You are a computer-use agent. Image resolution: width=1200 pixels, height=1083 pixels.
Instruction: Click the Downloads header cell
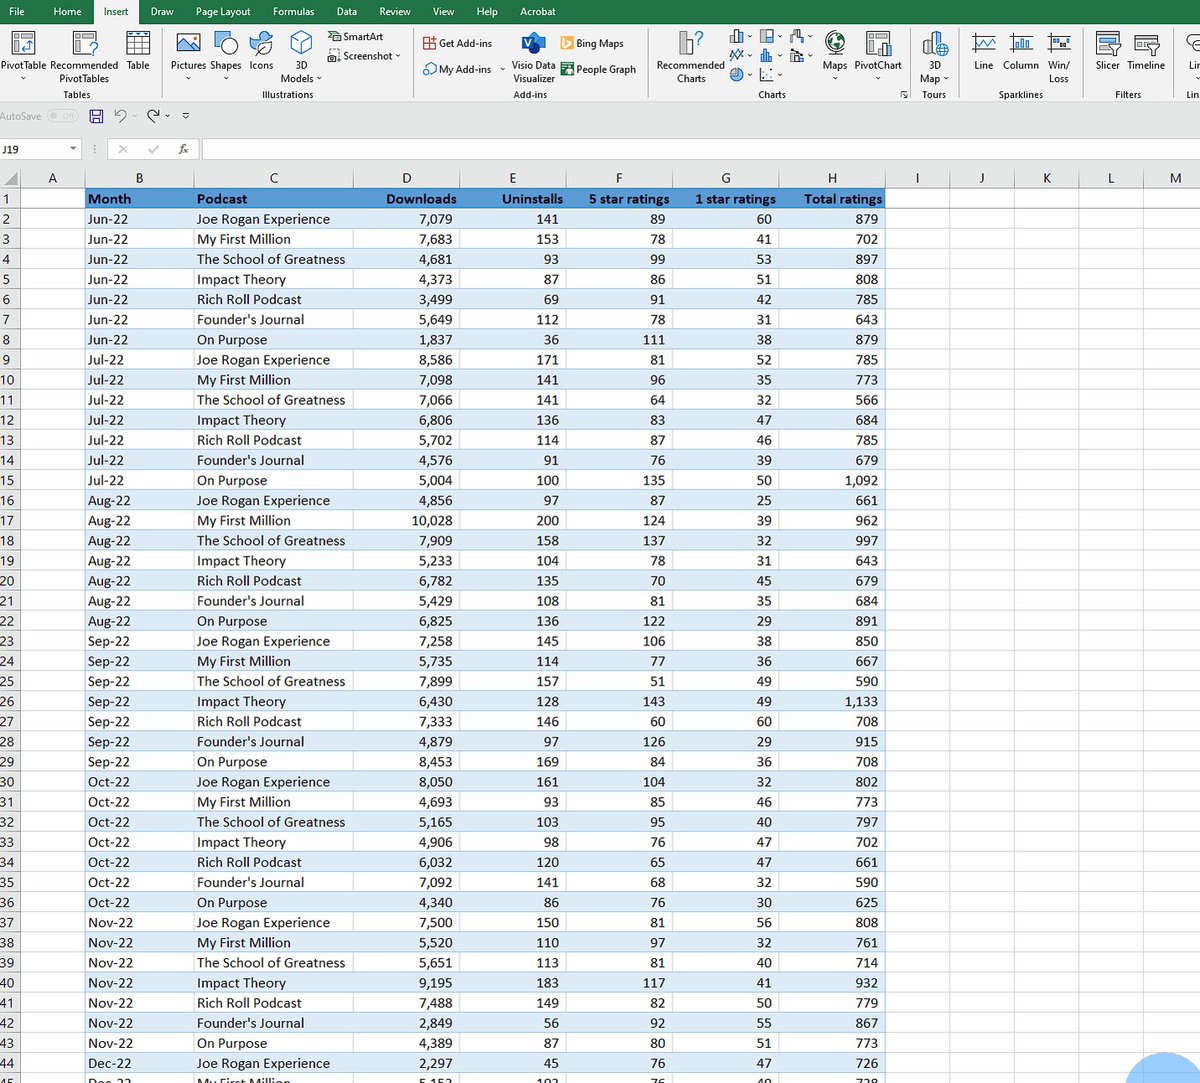pyautogui.click(x=406, y=199)
